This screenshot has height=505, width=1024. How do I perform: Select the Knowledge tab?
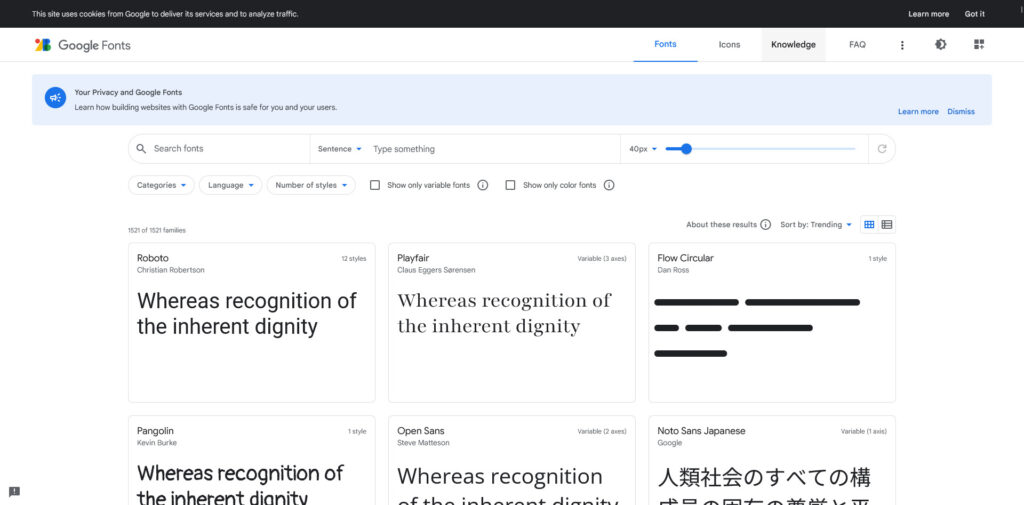793,44
